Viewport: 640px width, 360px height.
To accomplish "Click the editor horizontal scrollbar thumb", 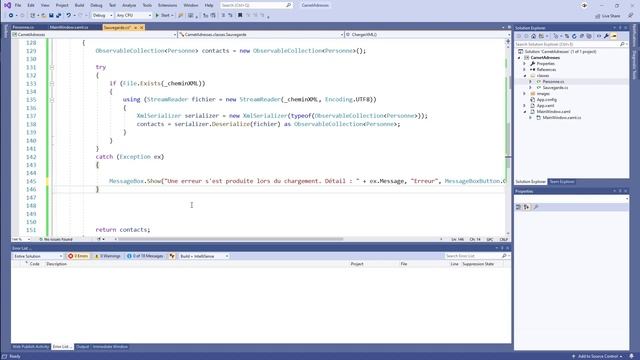I will [230, 239].
